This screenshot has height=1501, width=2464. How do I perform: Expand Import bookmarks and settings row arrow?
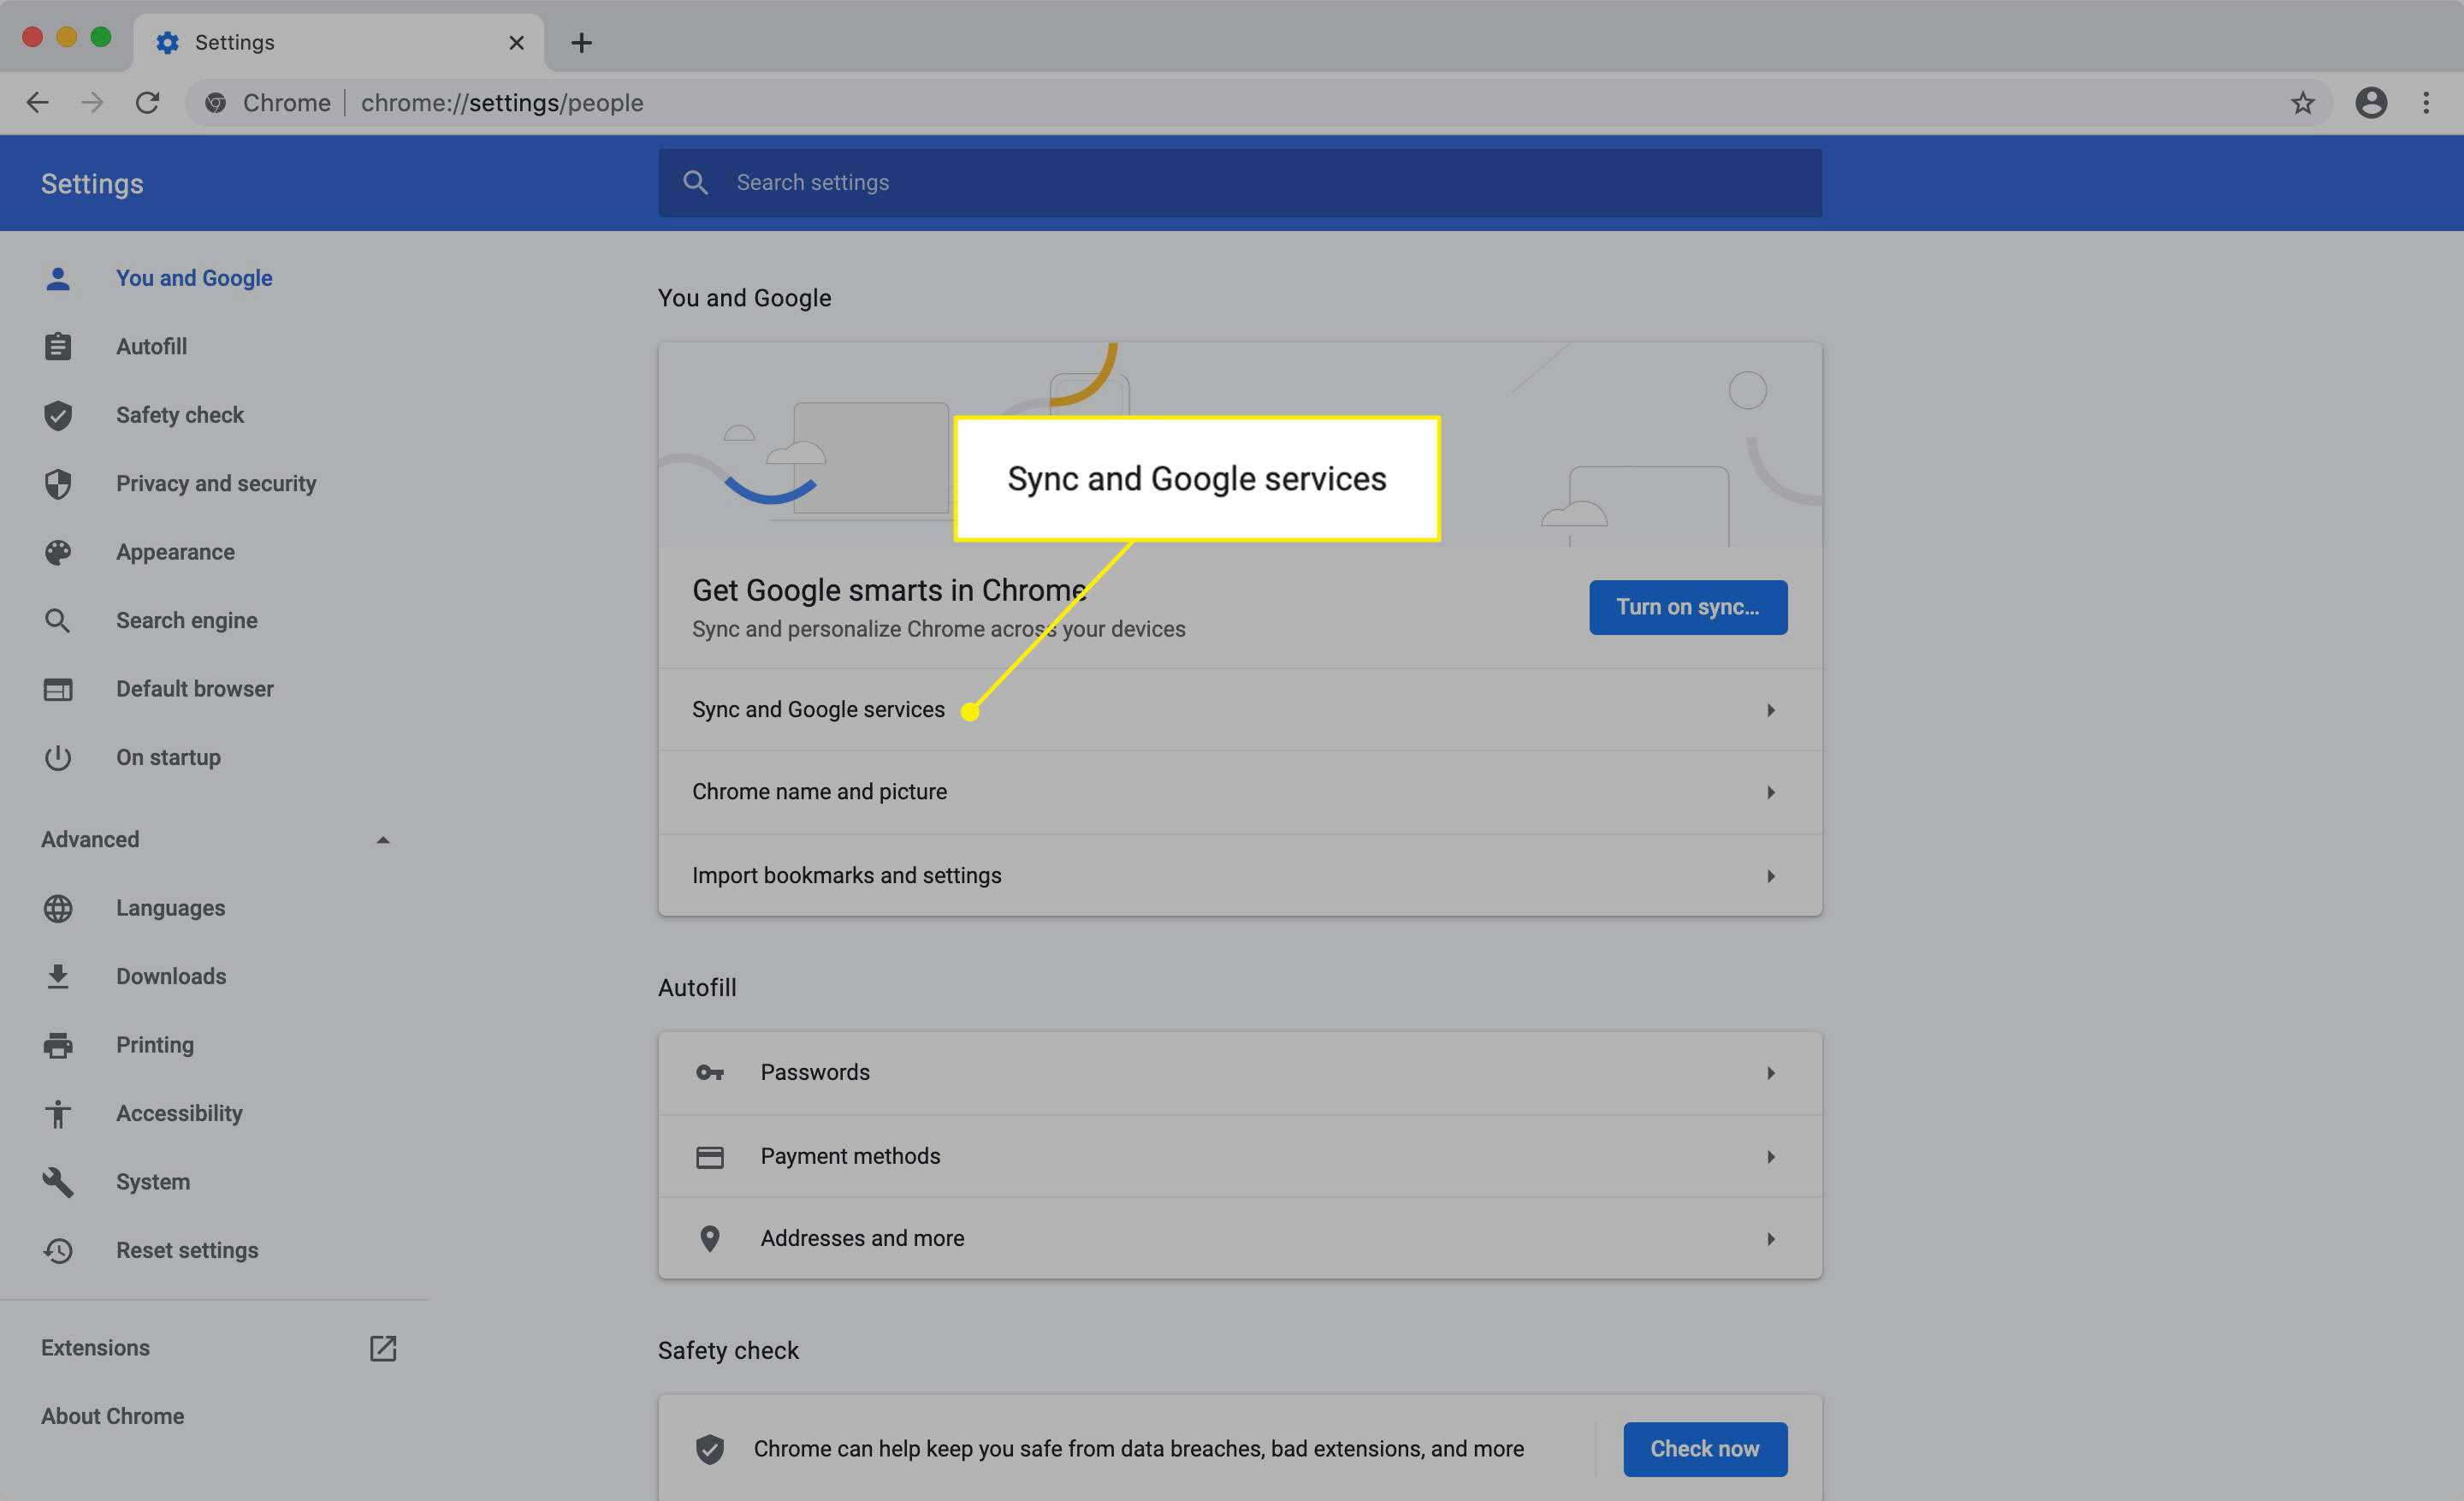point(1770,876)
